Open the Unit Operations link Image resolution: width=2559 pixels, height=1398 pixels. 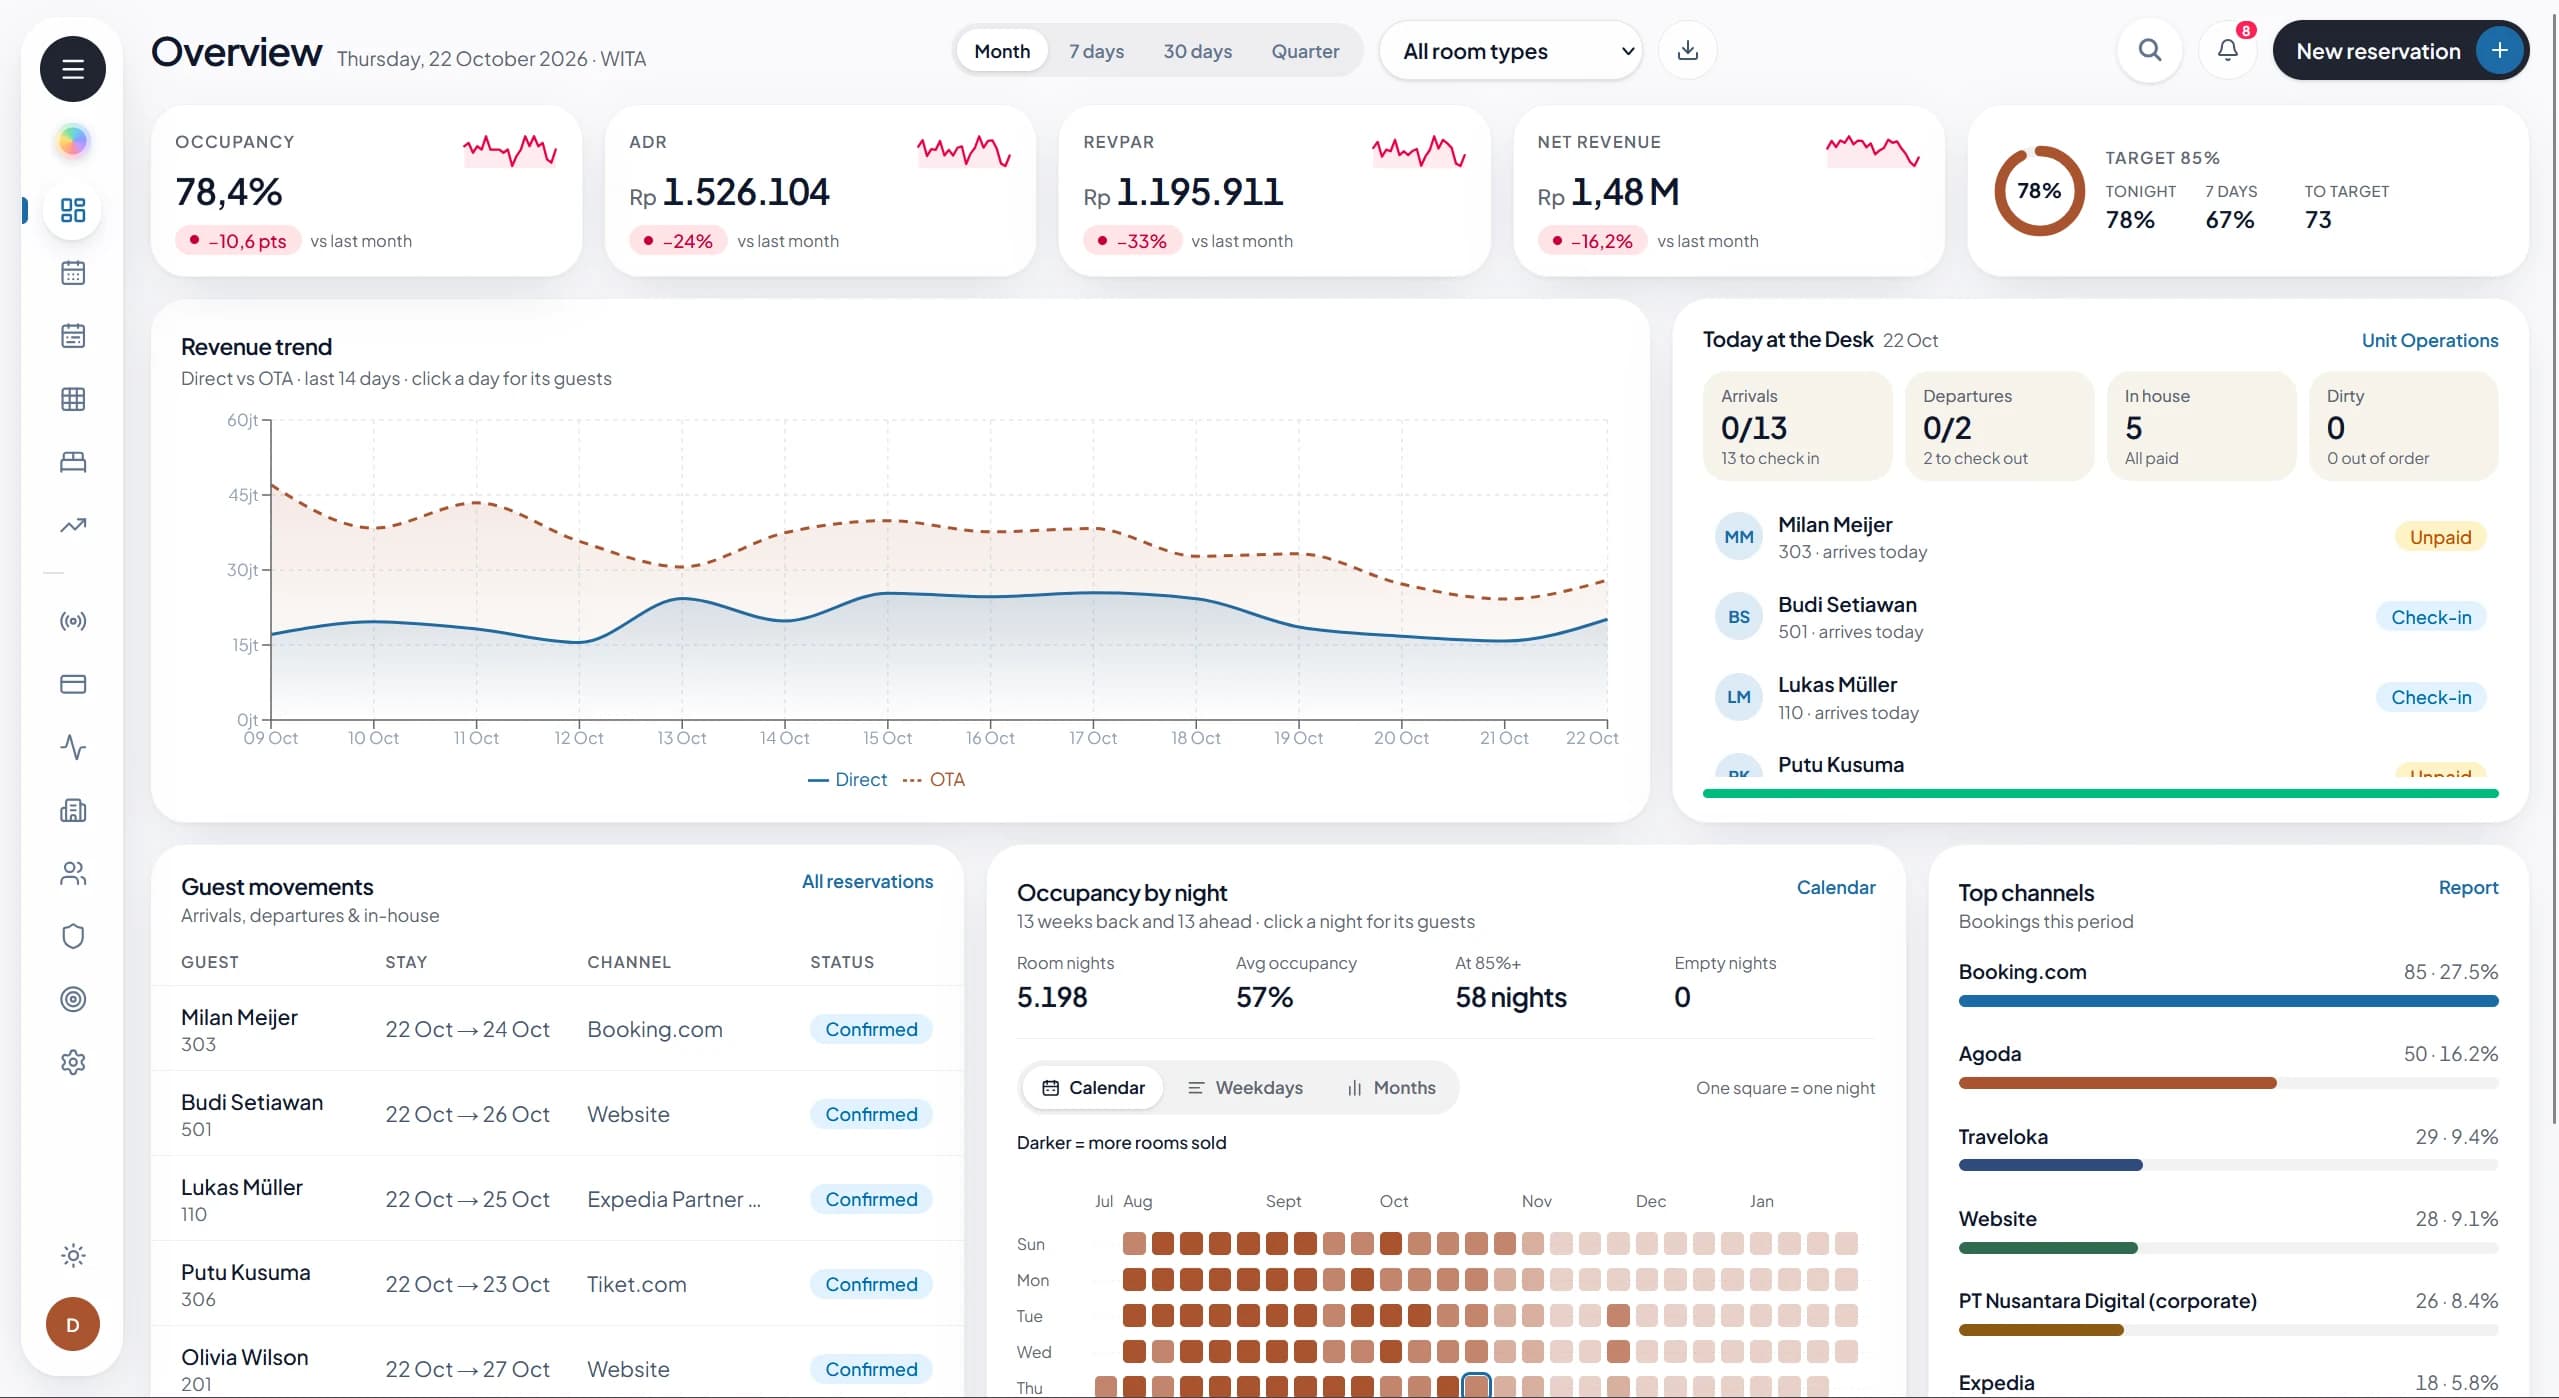[2429, 341]
